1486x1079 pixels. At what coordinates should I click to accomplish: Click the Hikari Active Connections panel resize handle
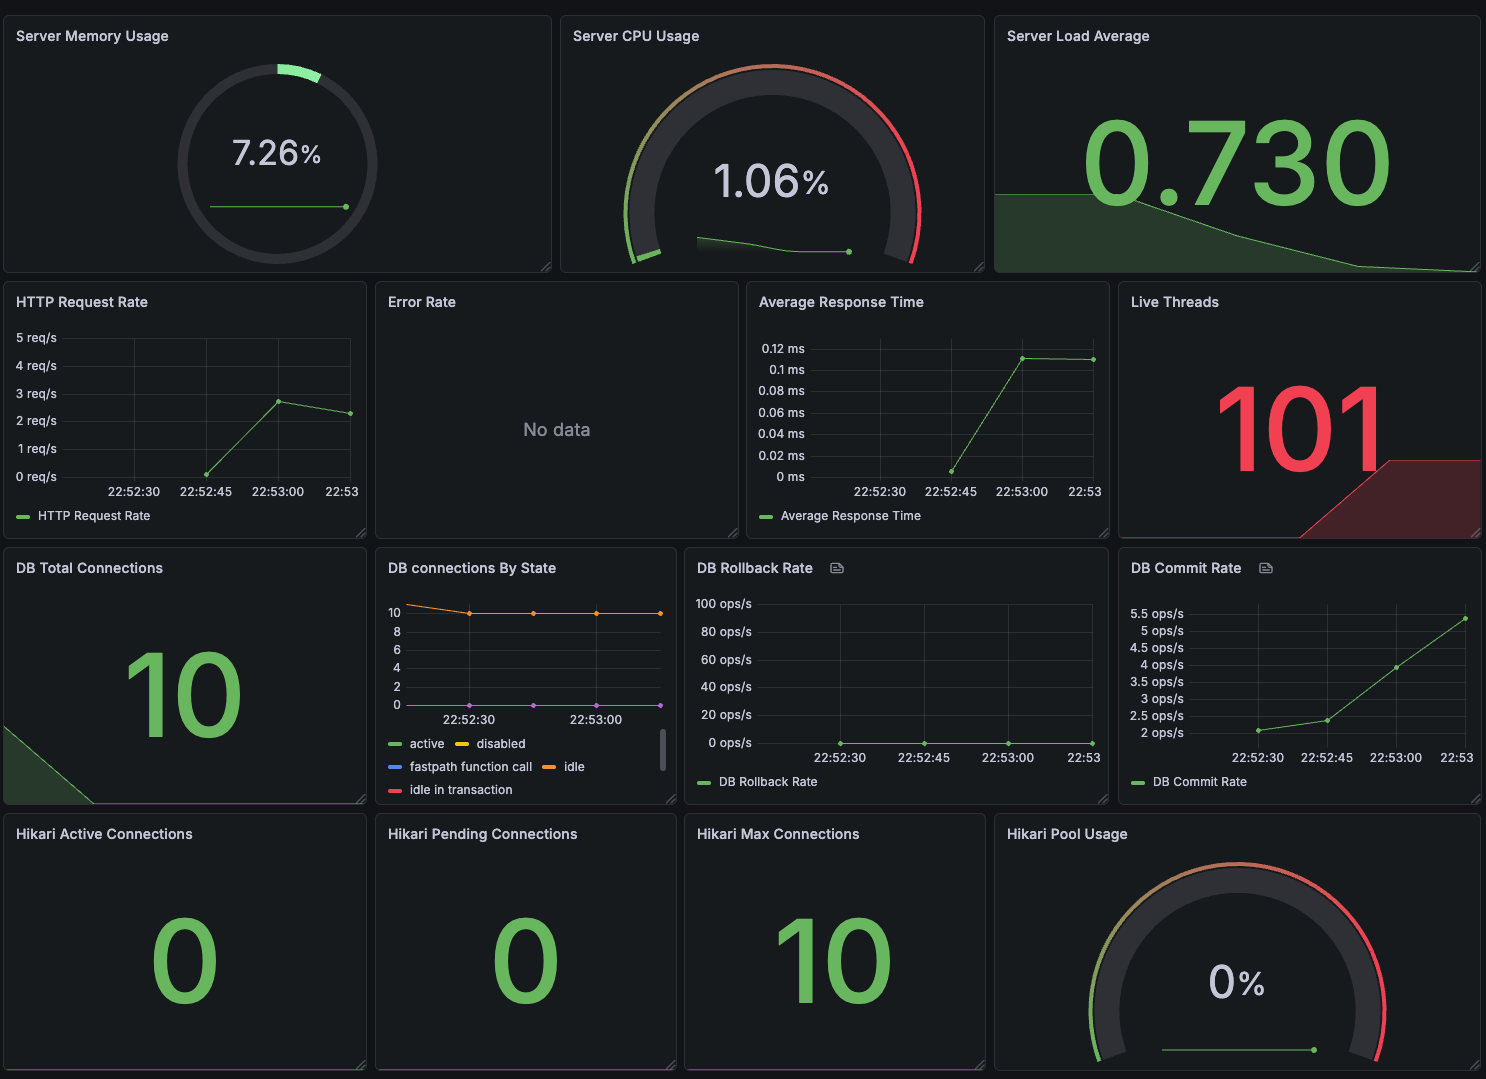pyautogui.click(x=361, y=1065)
